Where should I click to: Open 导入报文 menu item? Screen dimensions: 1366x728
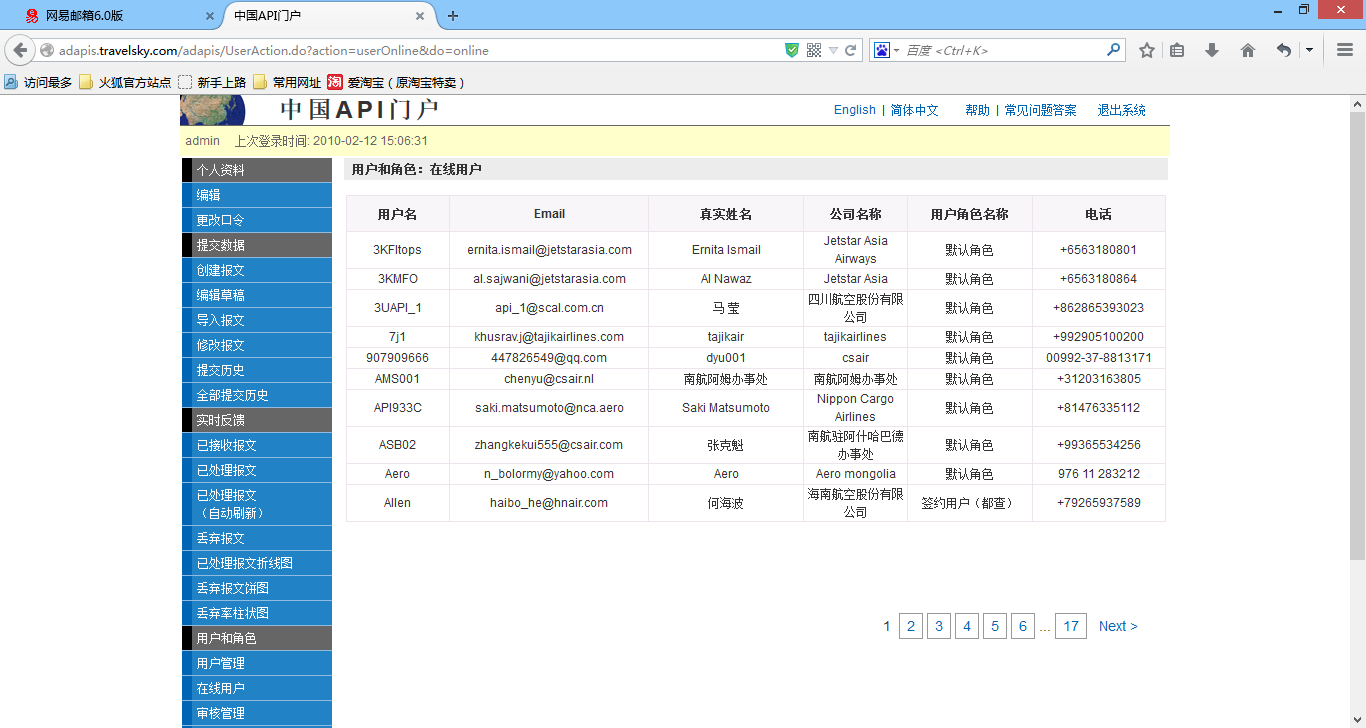(x=257, y=320)
